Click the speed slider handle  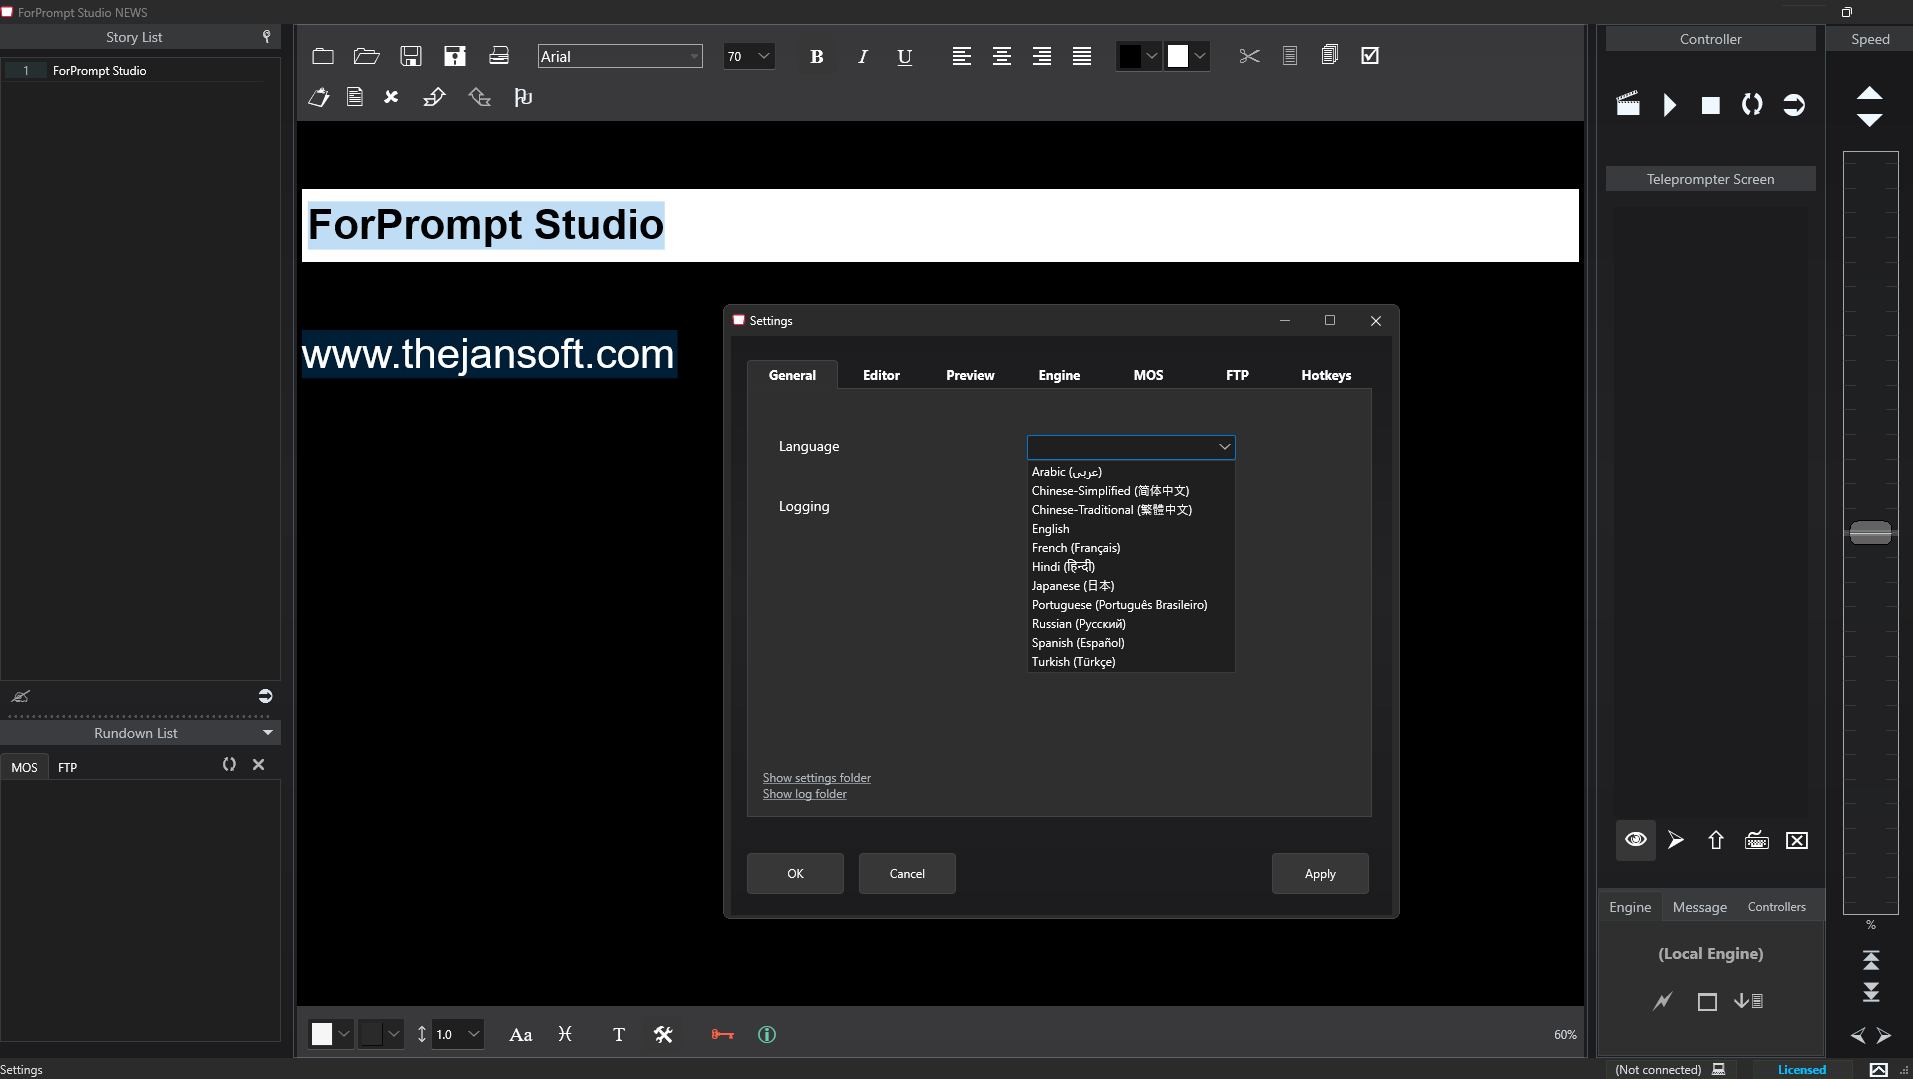coord(1870,533)
